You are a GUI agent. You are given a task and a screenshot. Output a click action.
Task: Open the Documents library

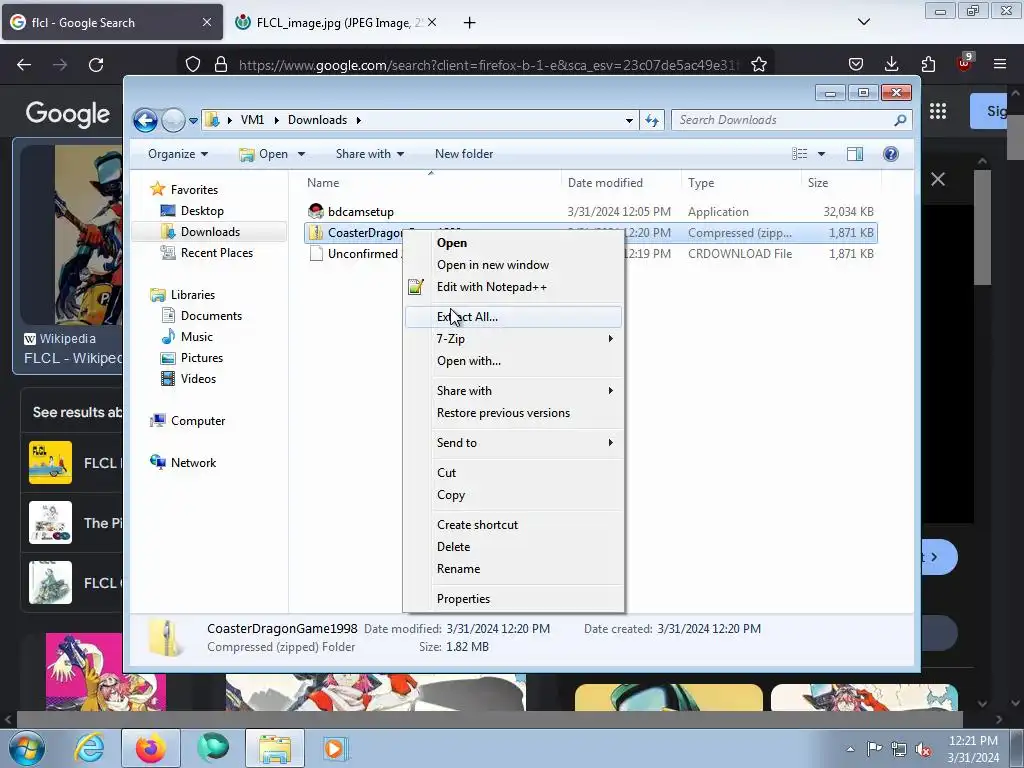(211, 316)
